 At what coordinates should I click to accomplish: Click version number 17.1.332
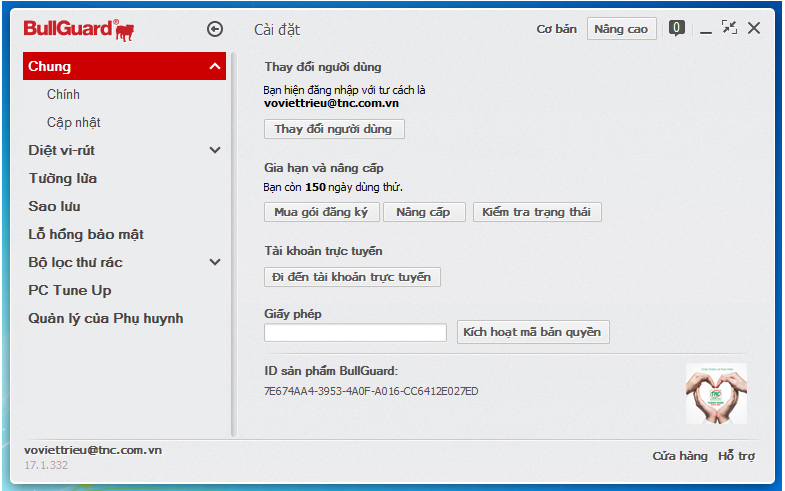click(46, 465)
